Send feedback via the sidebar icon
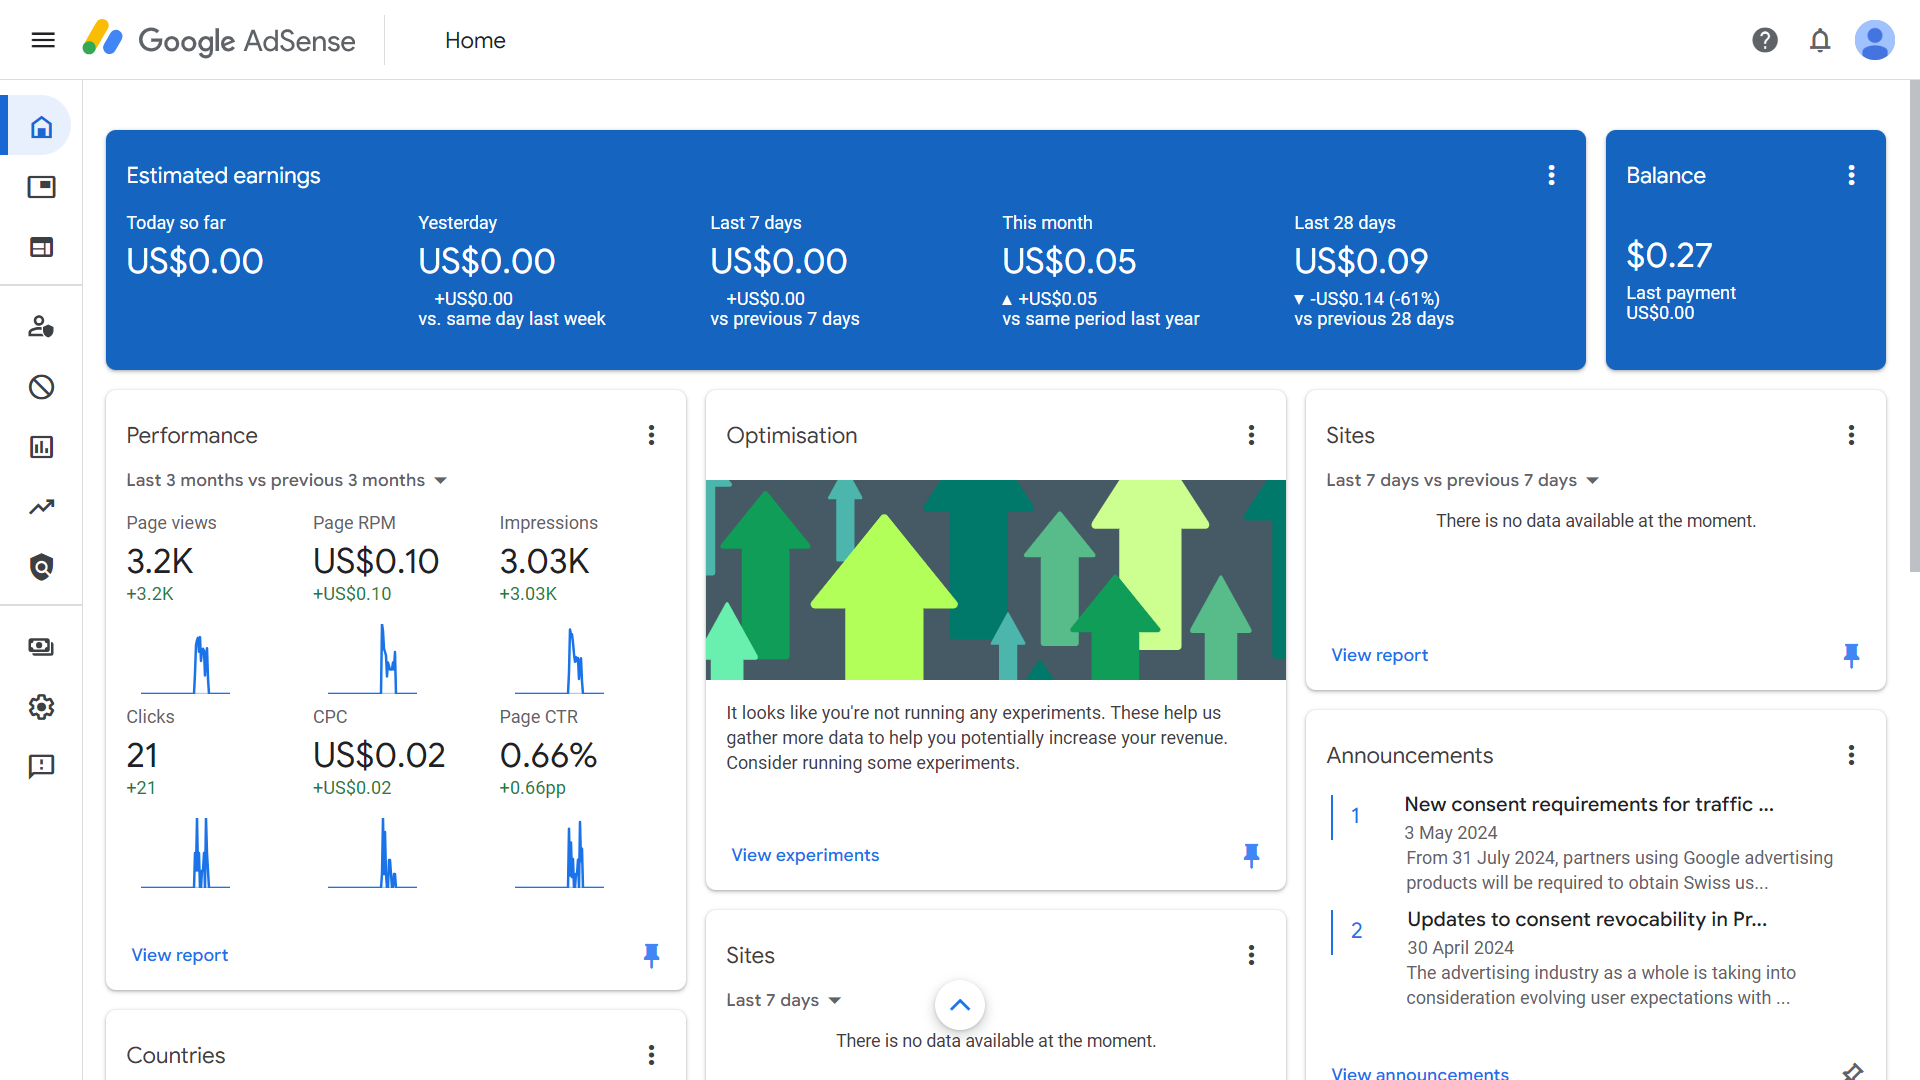Screen dimensions: 1920x1080 pos(41,767)
